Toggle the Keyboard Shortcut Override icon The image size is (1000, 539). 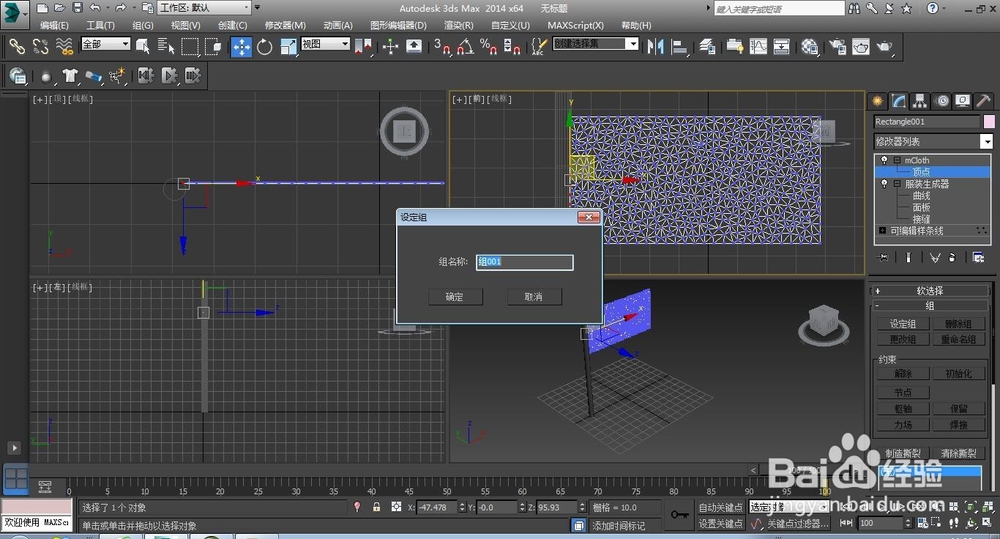(x=414, y=46)
